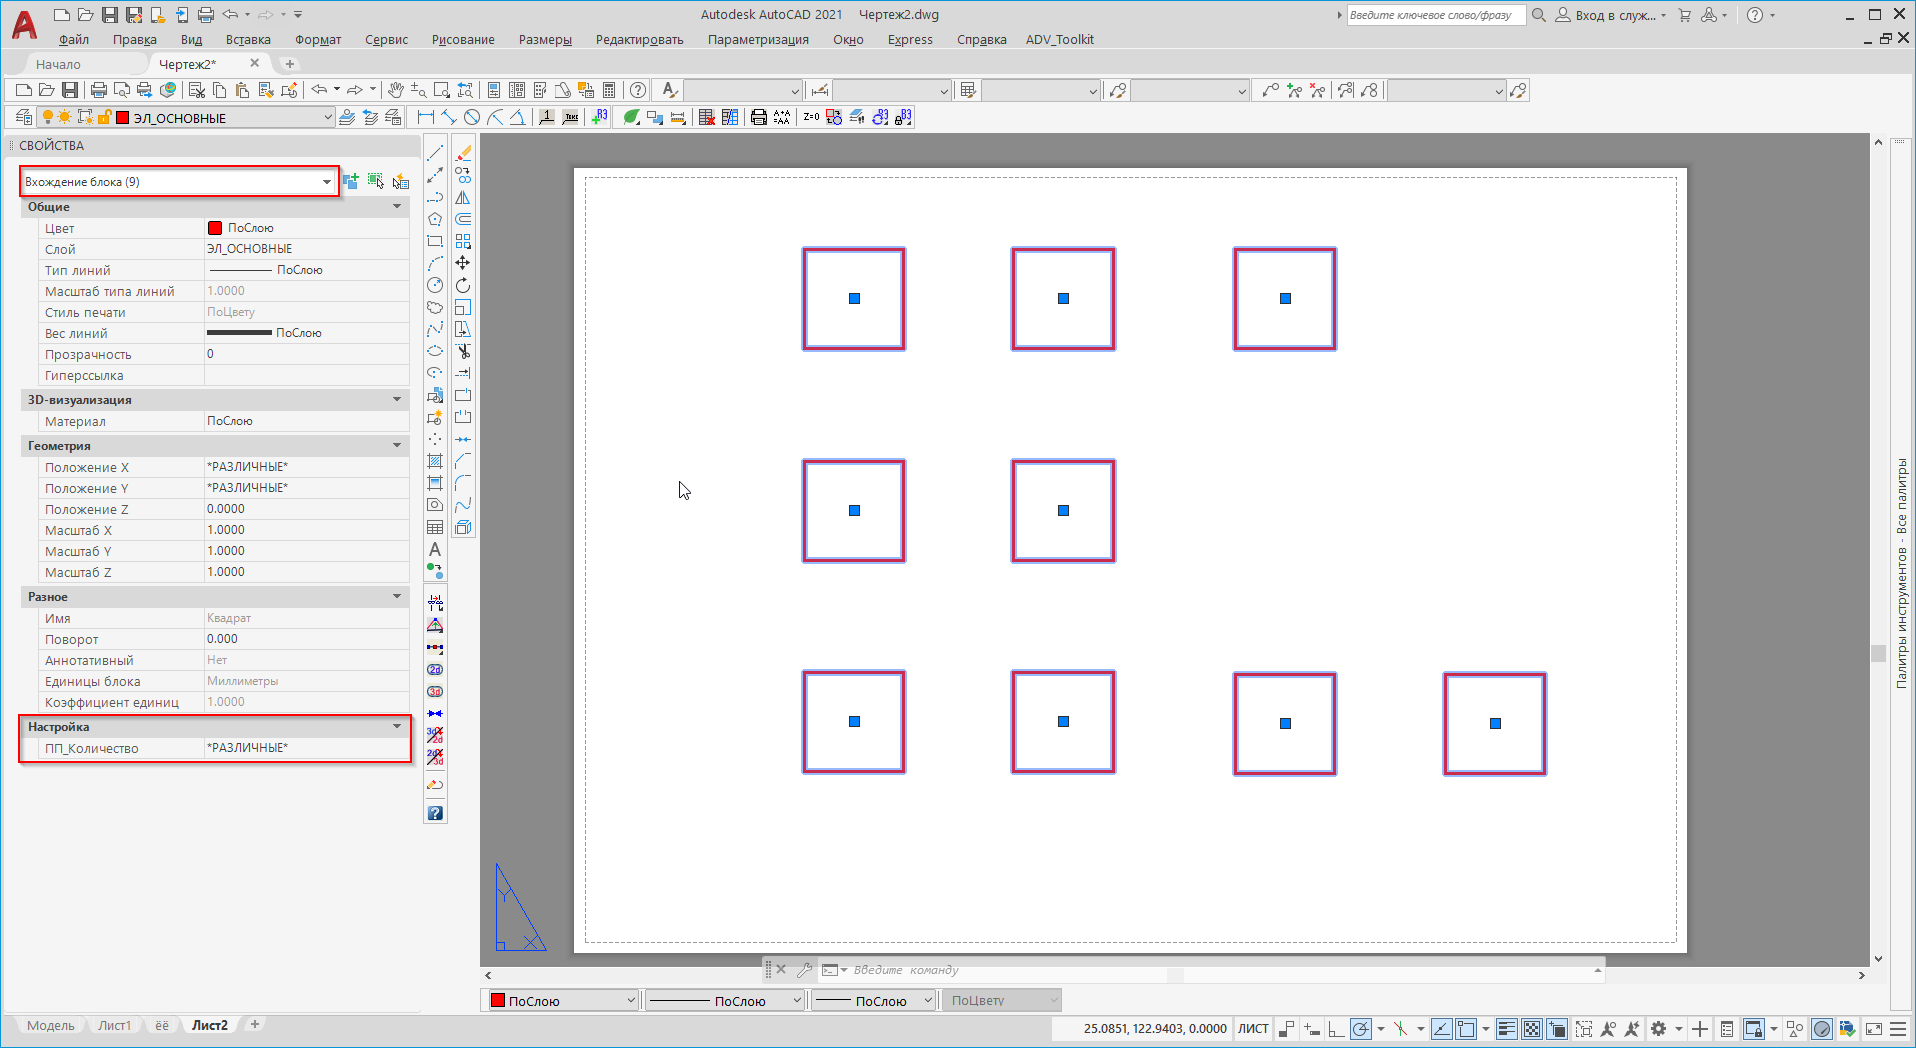Open the object selection dropdown Вхождение блока (9)
Screen dimensions: 1916x1048
click(179, 181)
